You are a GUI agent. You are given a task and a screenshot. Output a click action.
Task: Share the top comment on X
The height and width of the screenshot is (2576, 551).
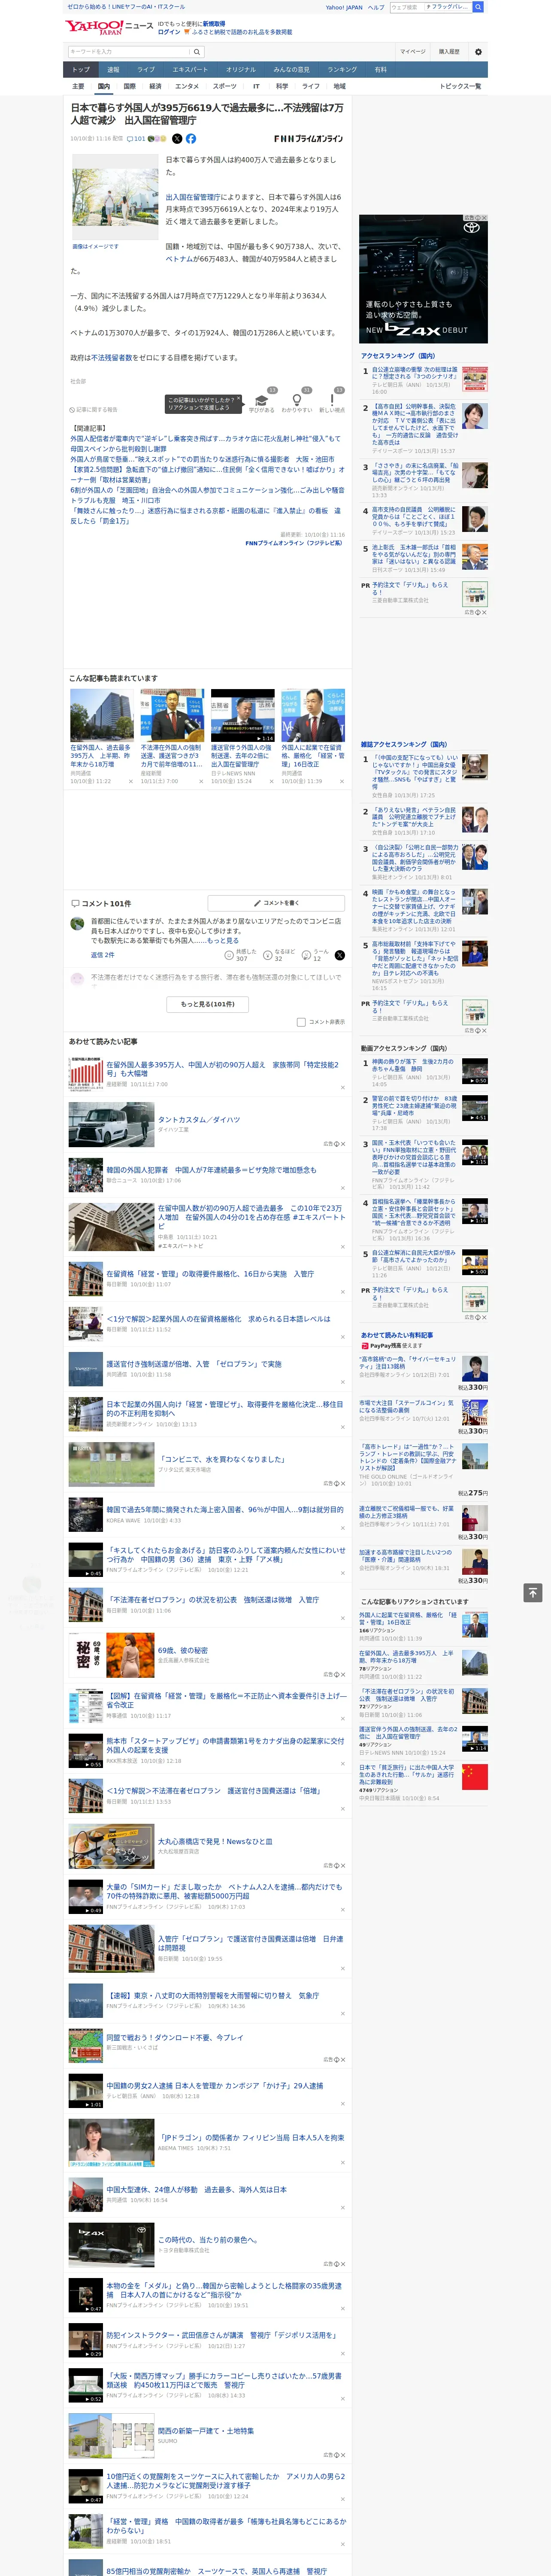pyautogui.click(x=339, y=955)
